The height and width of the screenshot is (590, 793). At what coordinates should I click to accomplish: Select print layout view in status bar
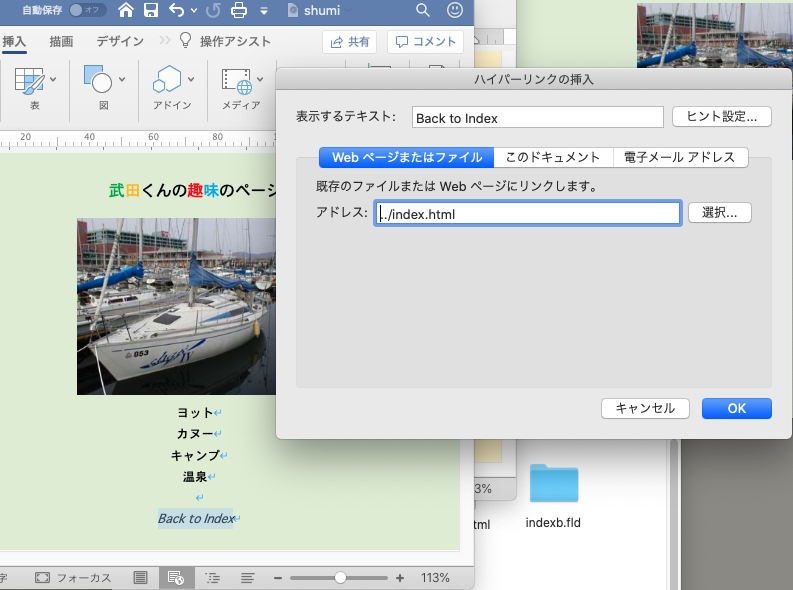coord(141,577)
